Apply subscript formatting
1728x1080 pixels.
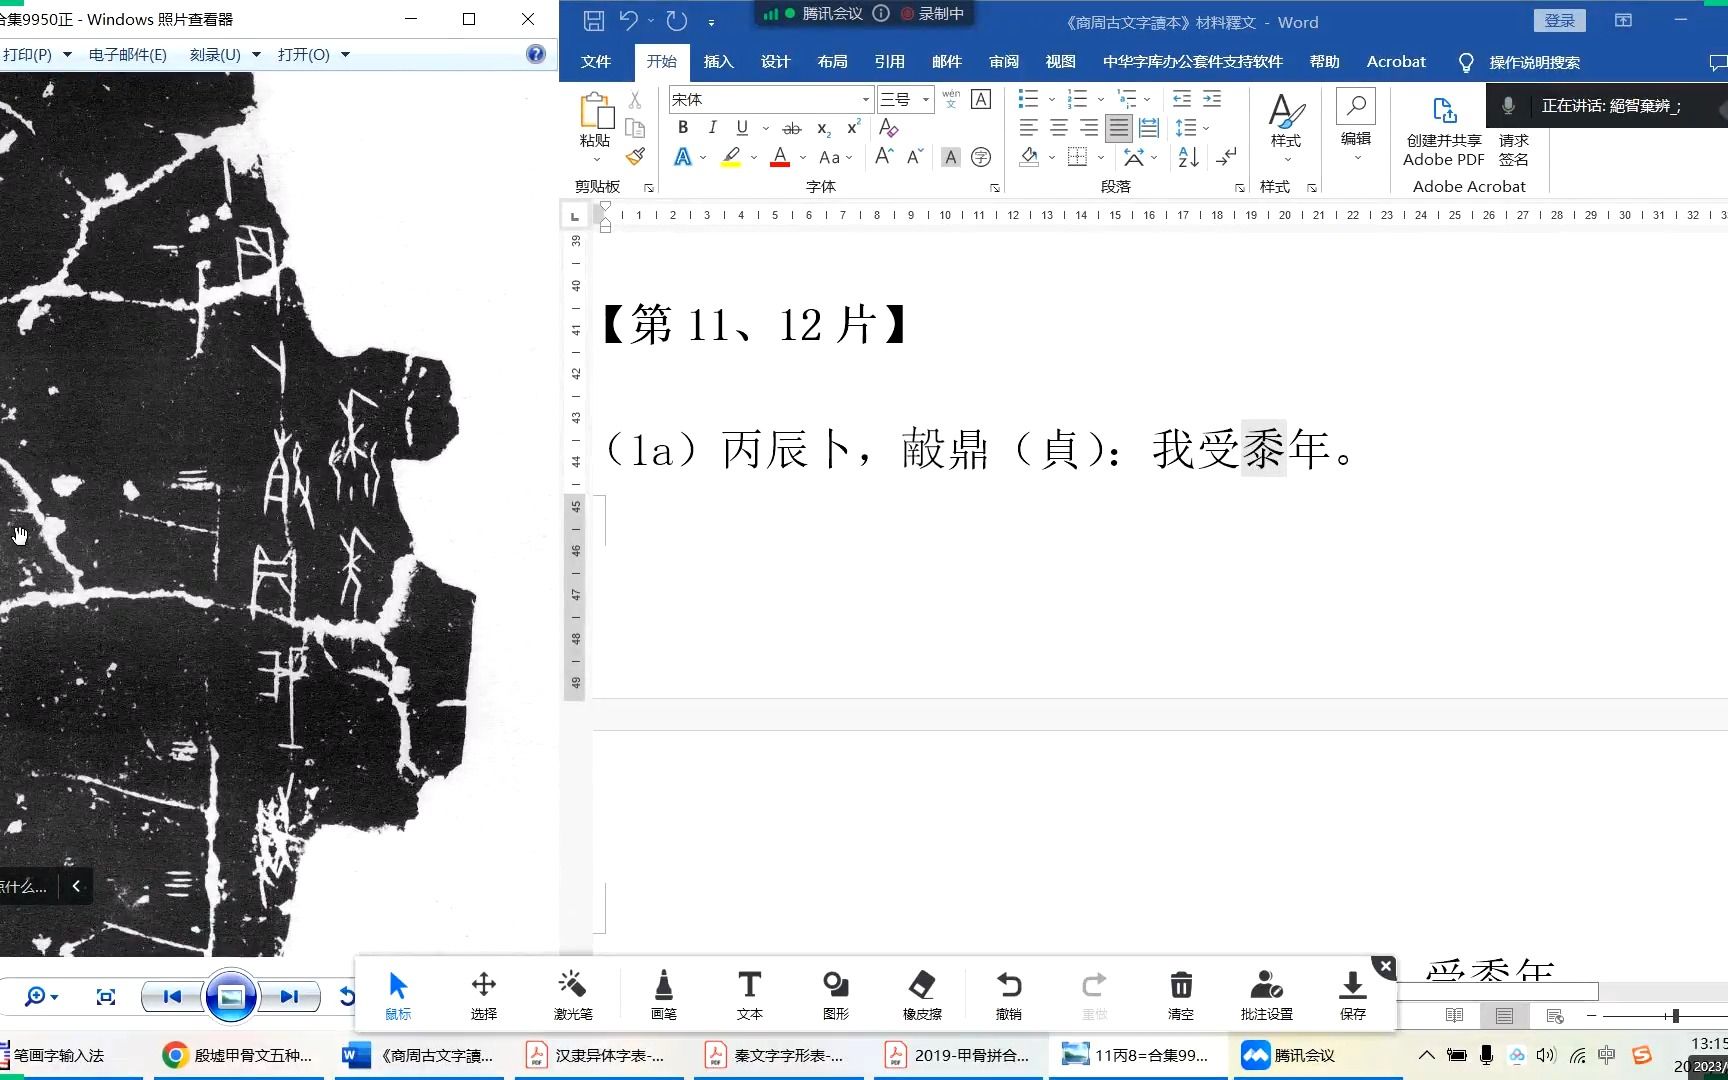[x=823, y=128]
